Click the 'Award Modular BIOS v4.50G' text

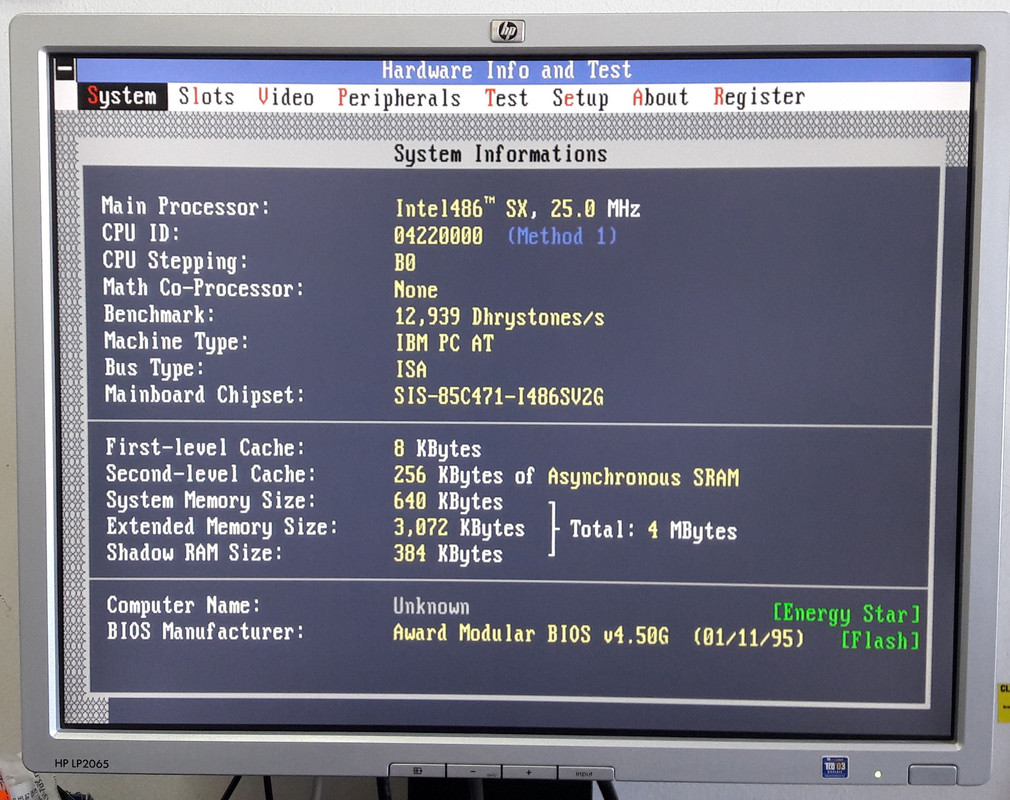pyautogui.click(x=531, y=634)
